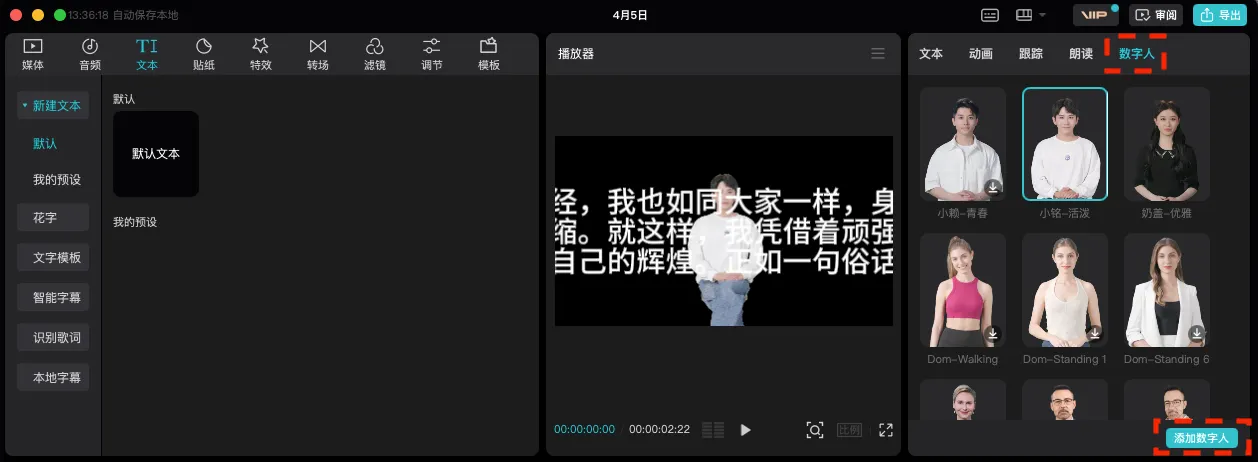Click the layout panel icon in title bar
Screen dimensions: 1258x462
click(1023, 15)
